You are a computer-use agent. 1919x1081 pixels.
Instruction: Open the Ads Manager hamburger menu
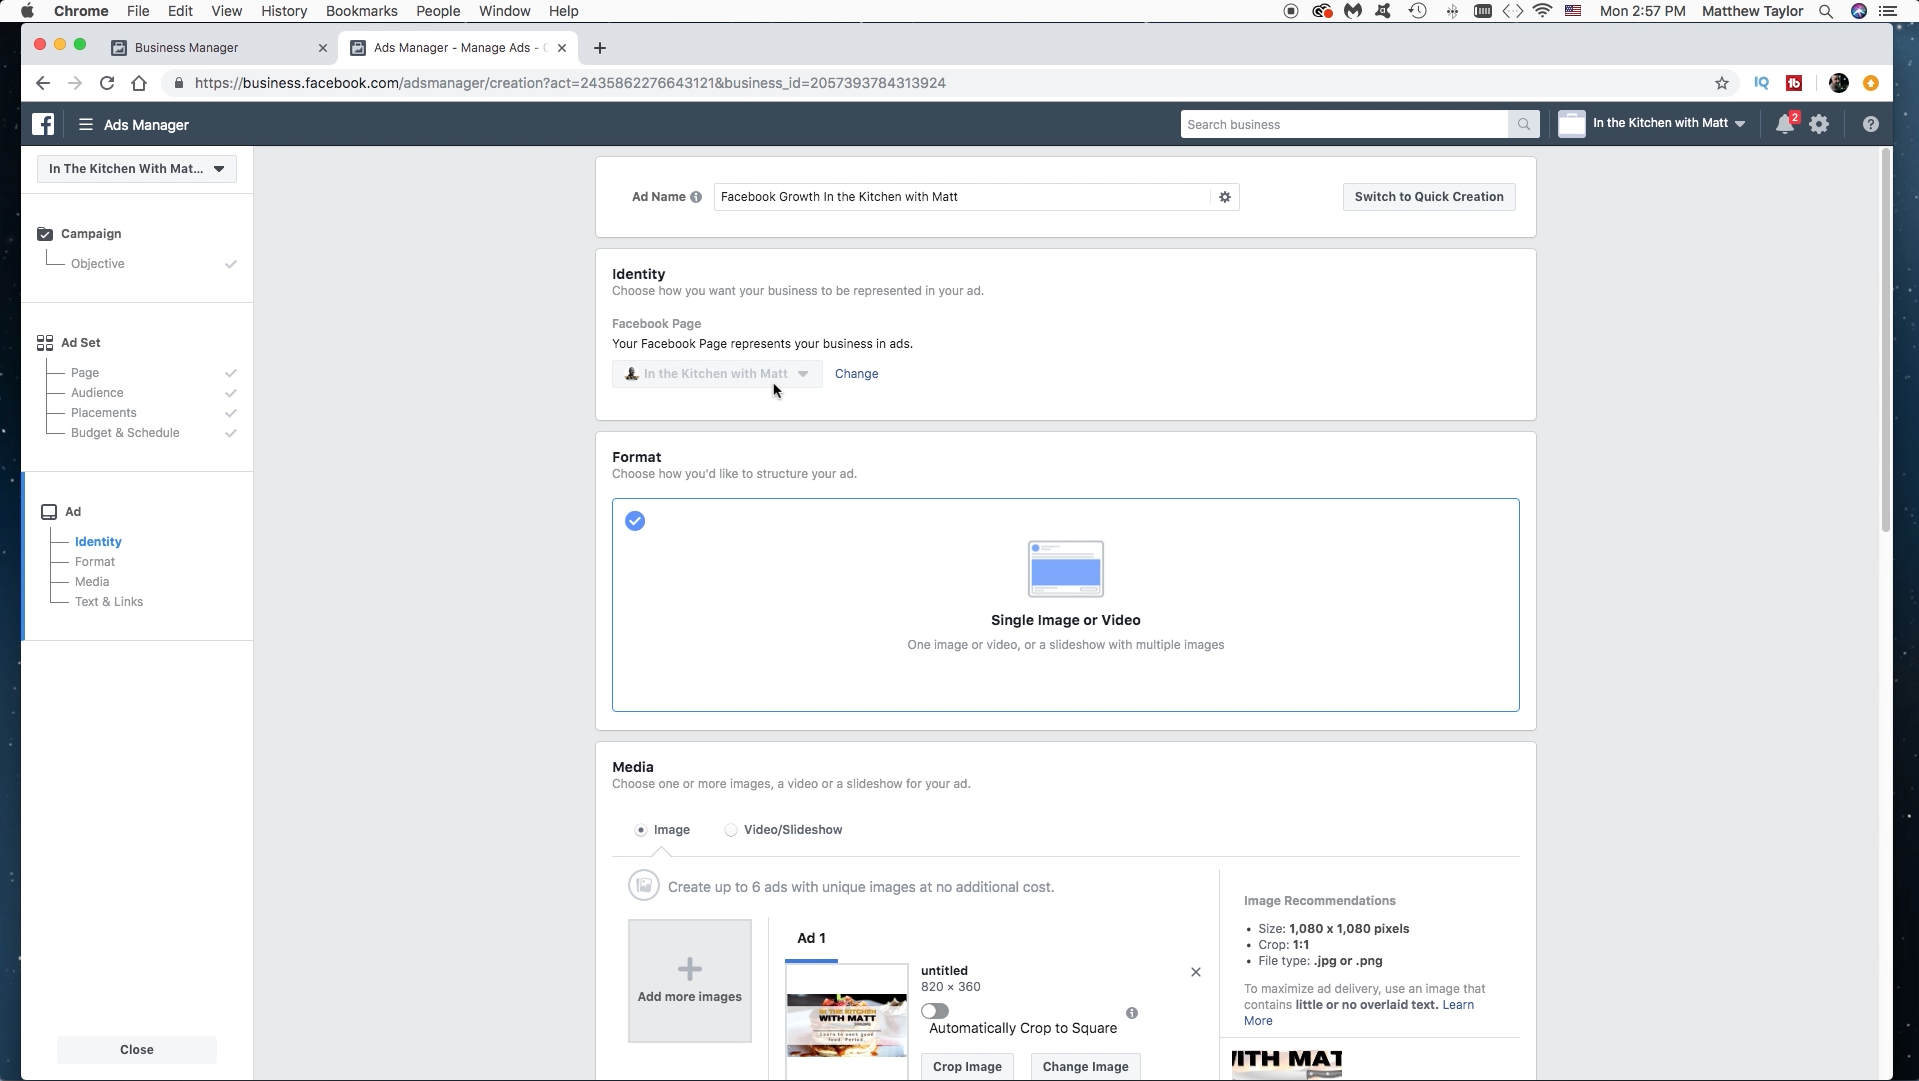pos(86,124)
